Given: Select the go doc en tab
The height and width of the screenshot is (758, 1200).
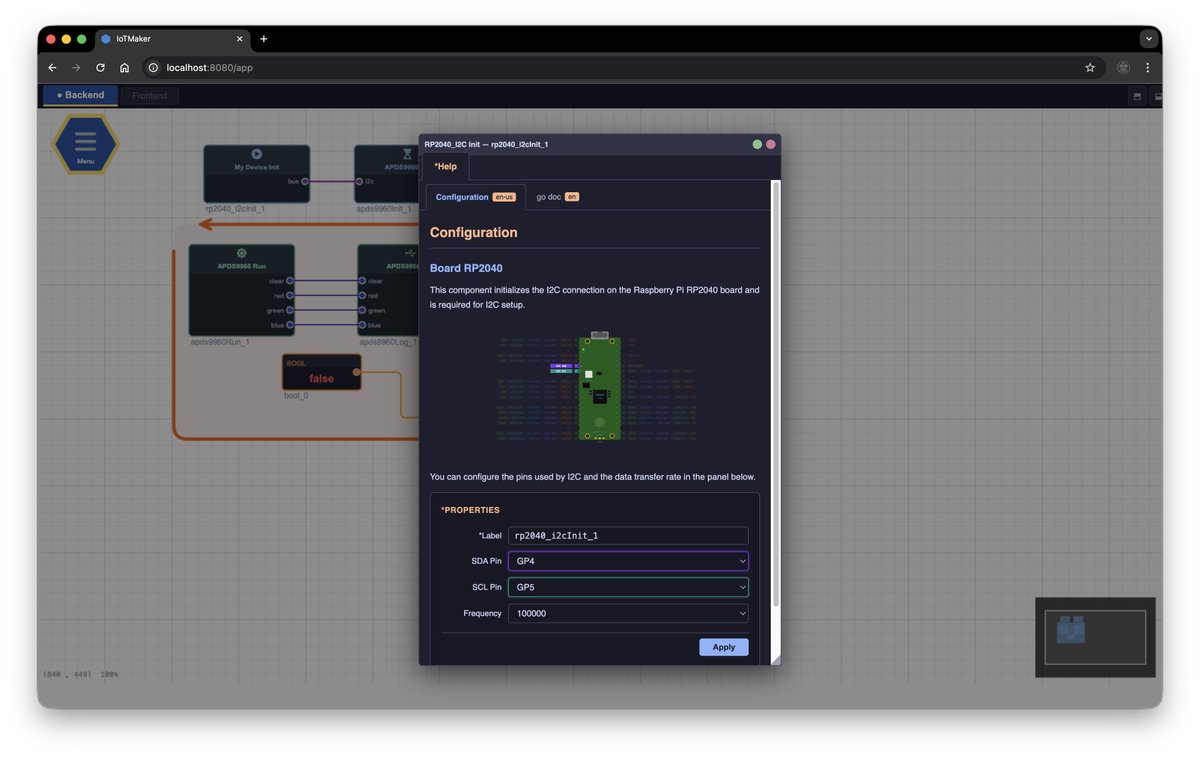Looking at the screenshot, I should click(558, 197).
